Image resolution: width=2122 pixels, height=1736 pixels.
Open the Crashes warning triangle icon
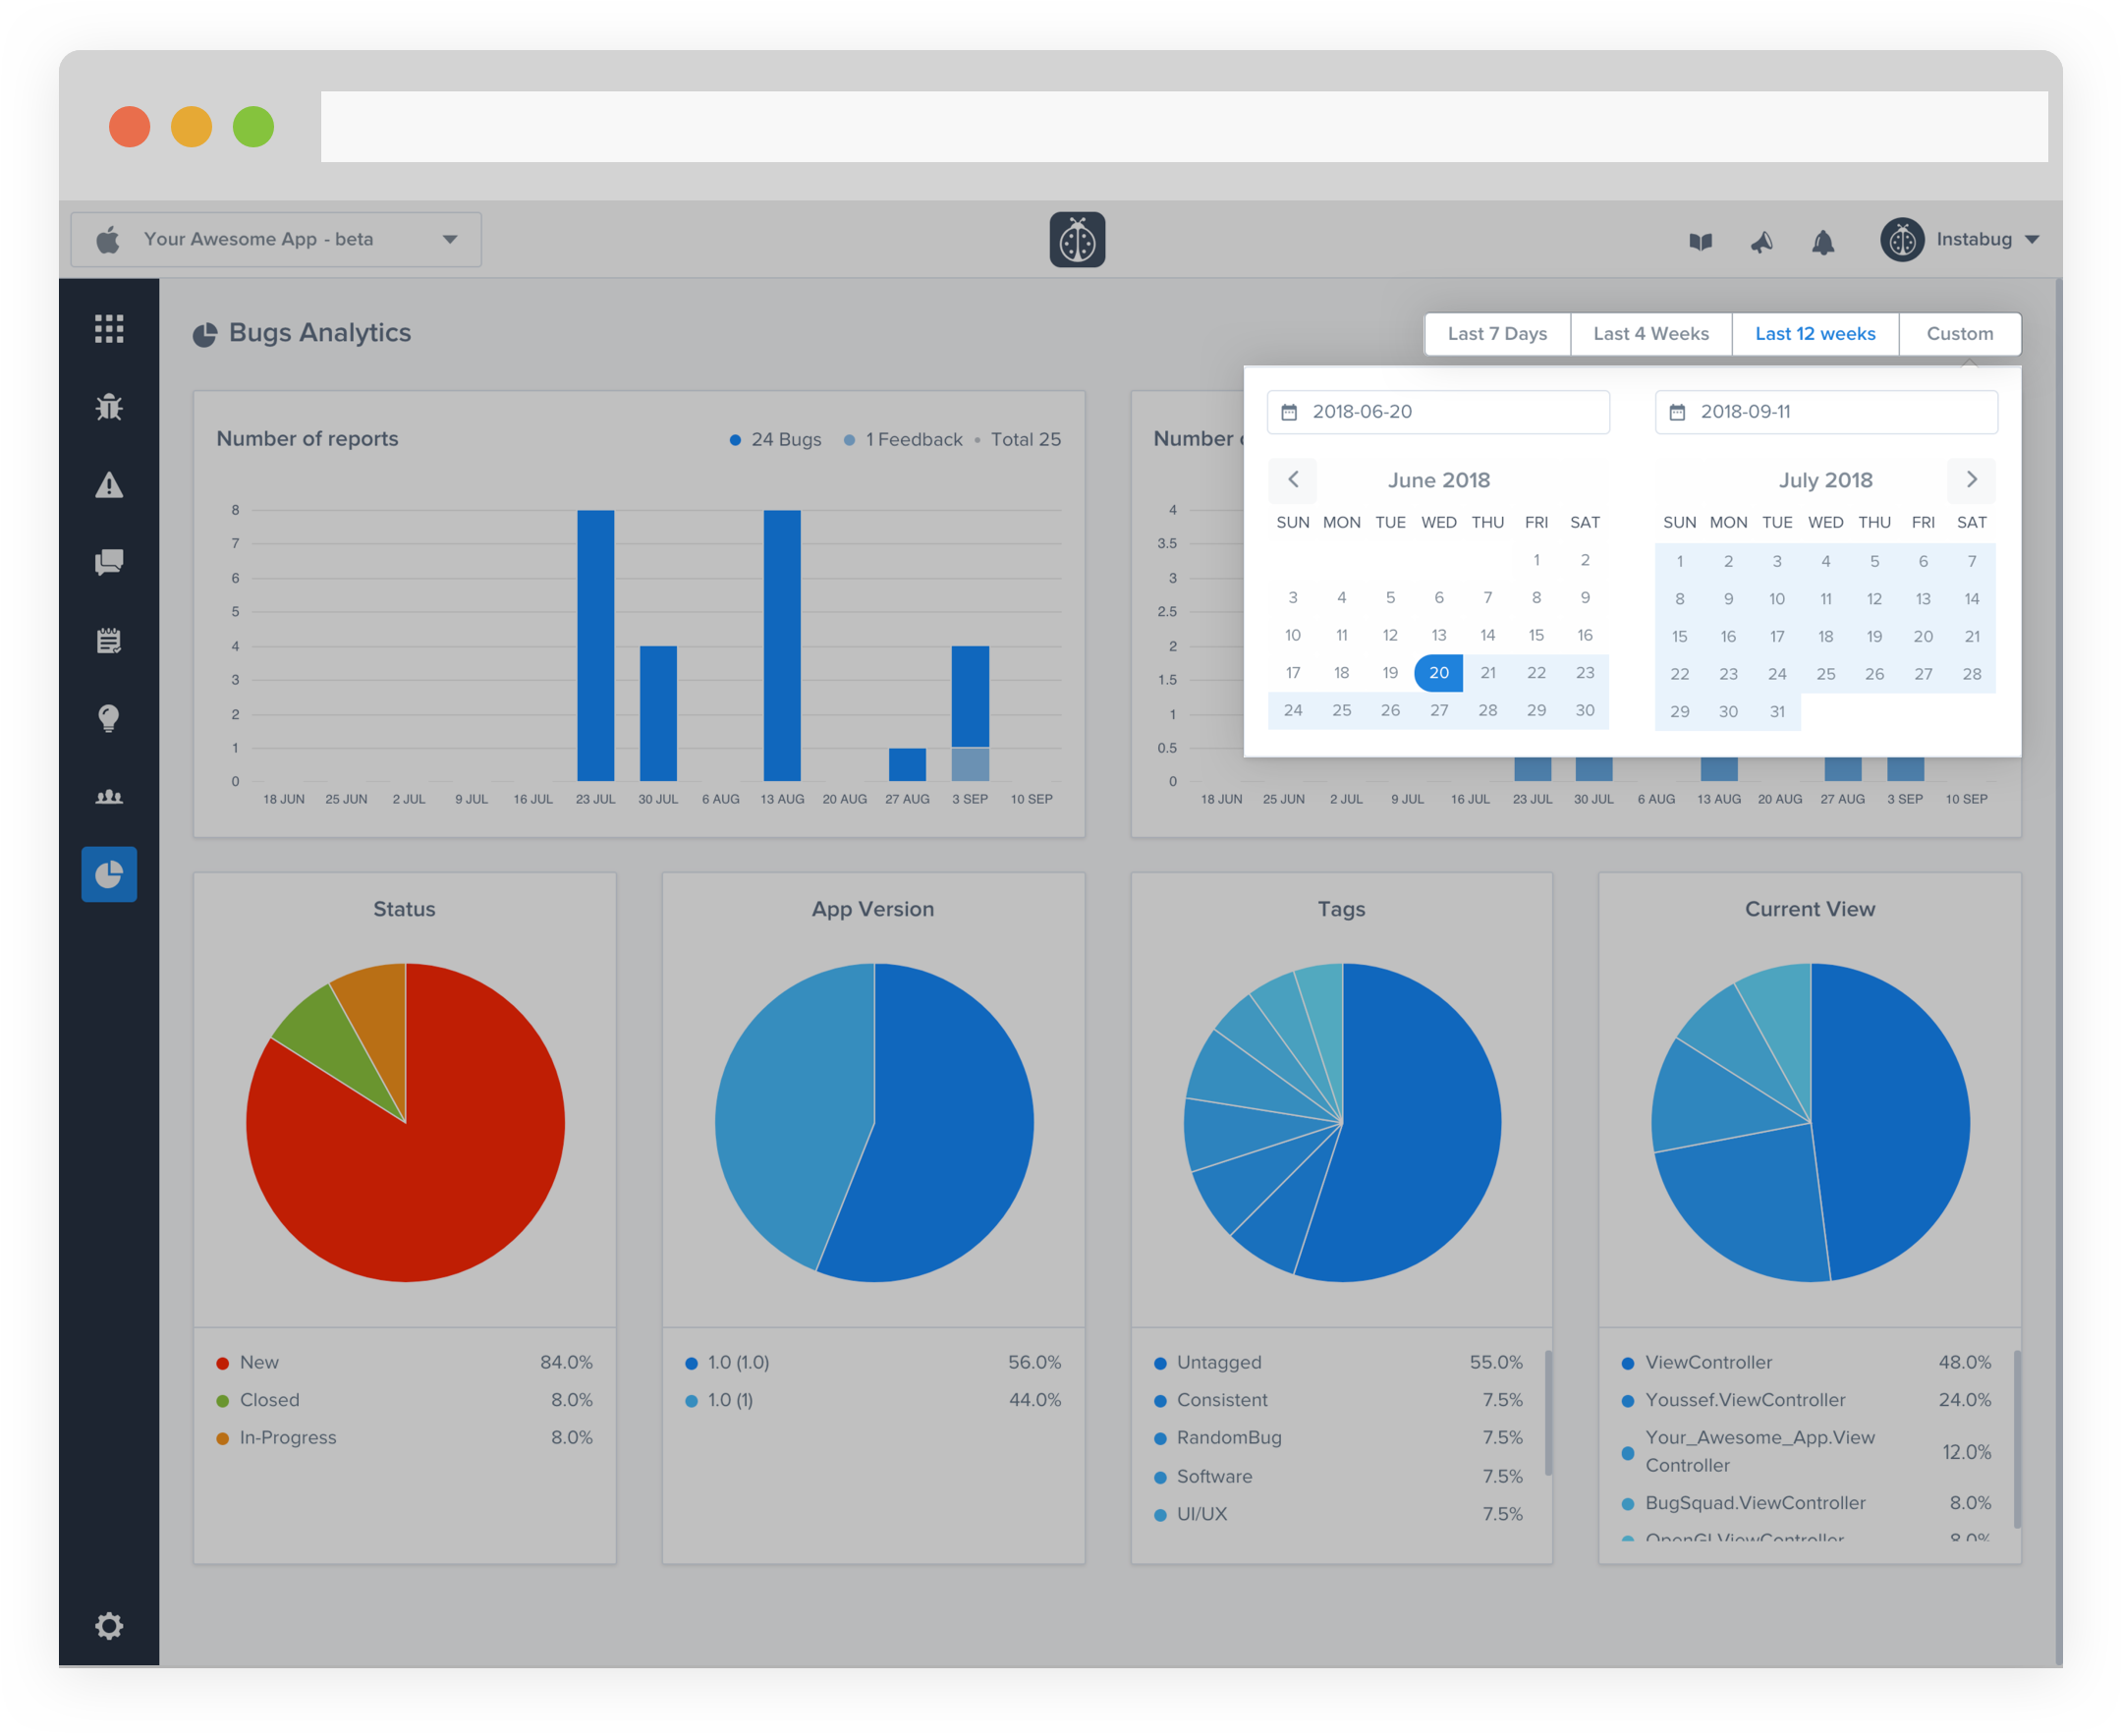[x=109, y=485]
